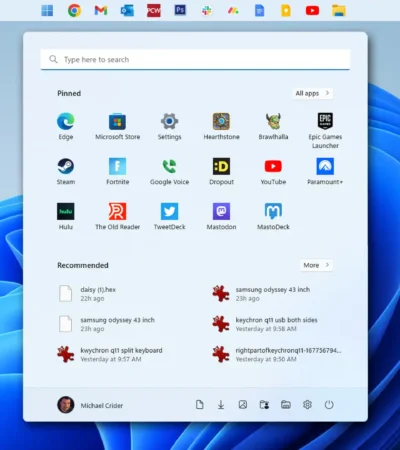Open Photoshop from the taskbar
400x450 pixels.
(180, 10)
